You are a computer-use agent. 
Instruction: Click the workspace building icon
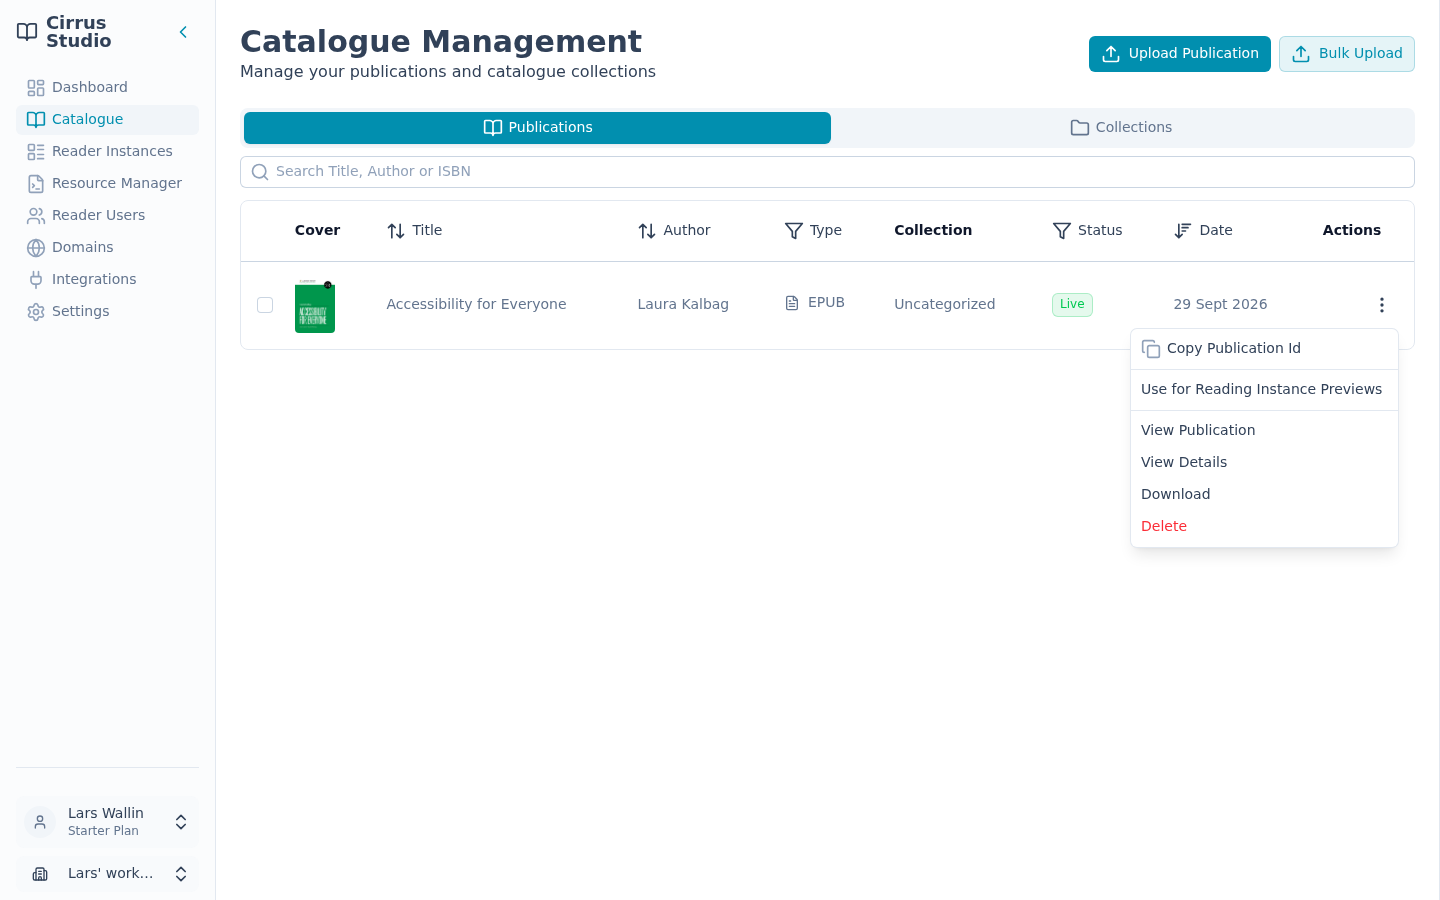(40, 874)
